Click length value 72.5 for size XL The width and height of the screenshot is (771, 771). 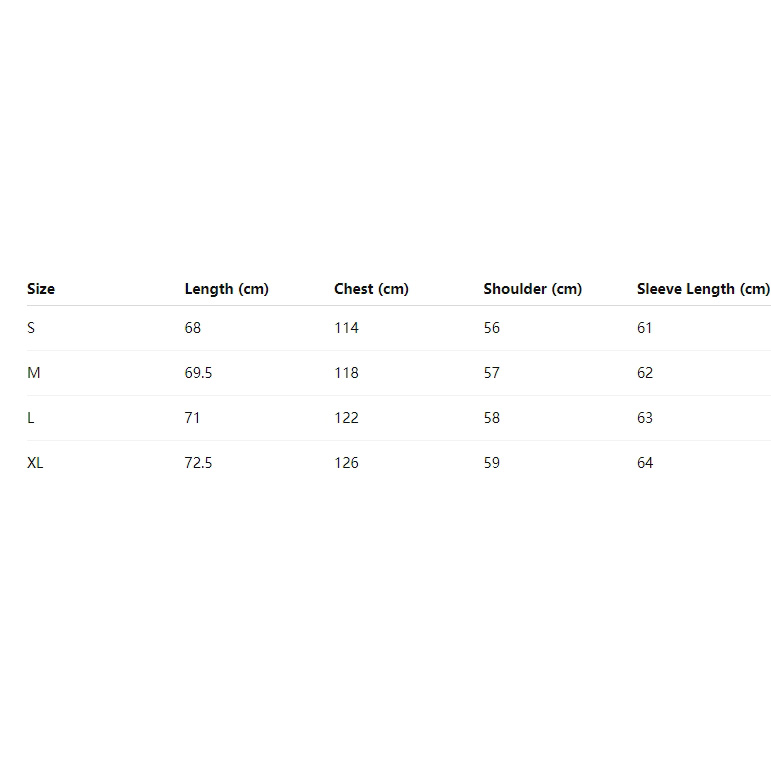pos(198,463)
